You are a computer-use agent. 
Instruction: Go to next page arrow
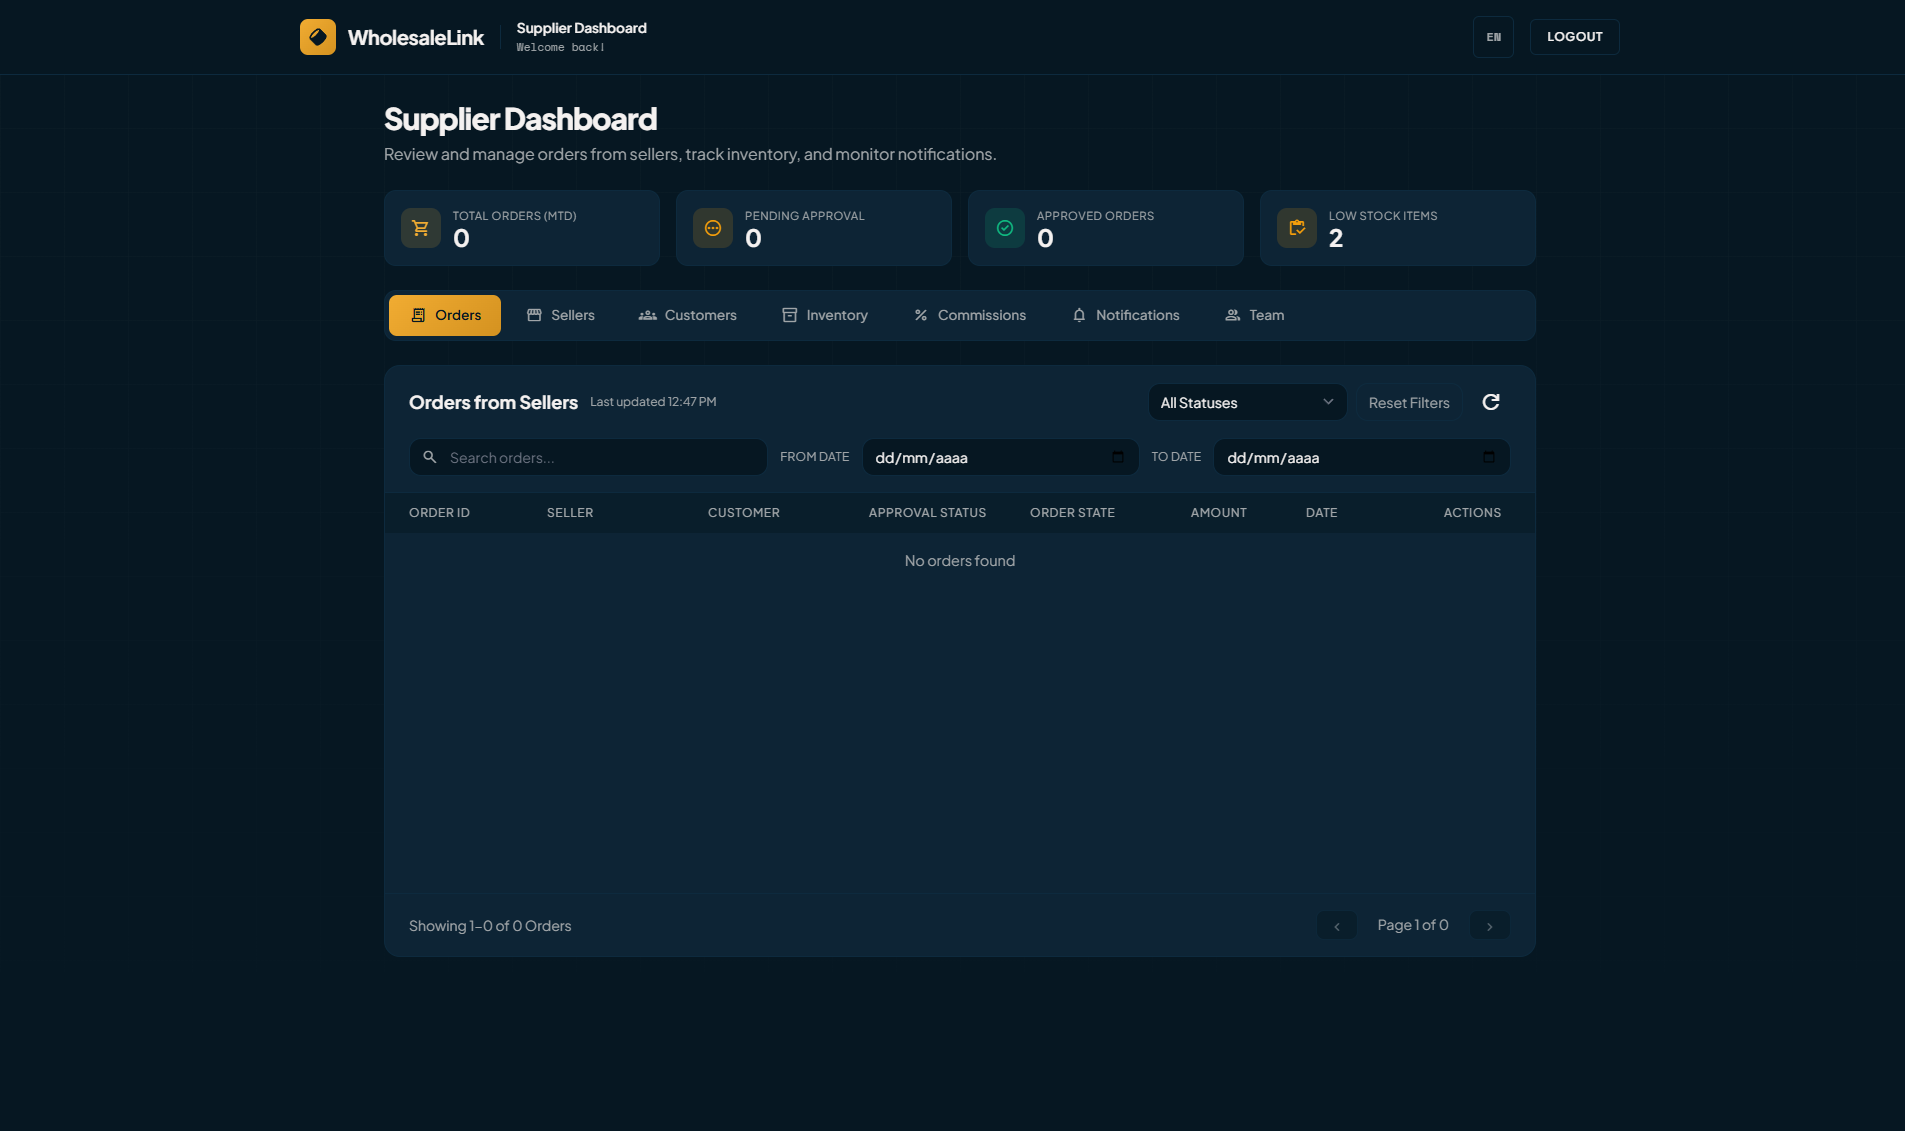1490,926
